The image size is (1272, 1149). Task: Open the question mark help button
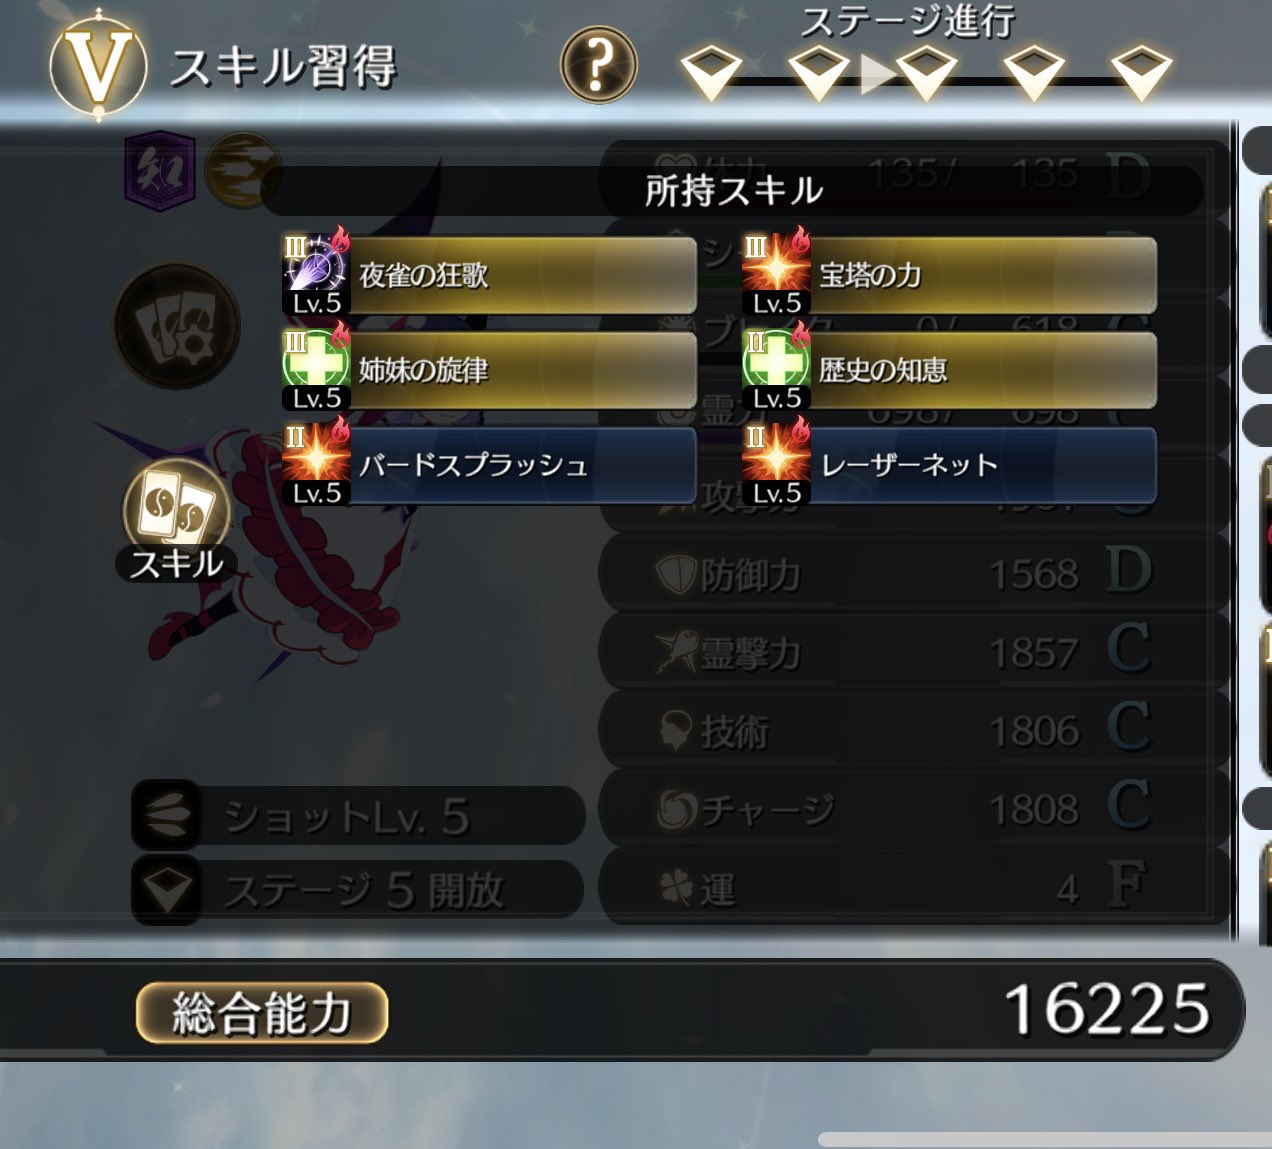[x=598, y=65]
